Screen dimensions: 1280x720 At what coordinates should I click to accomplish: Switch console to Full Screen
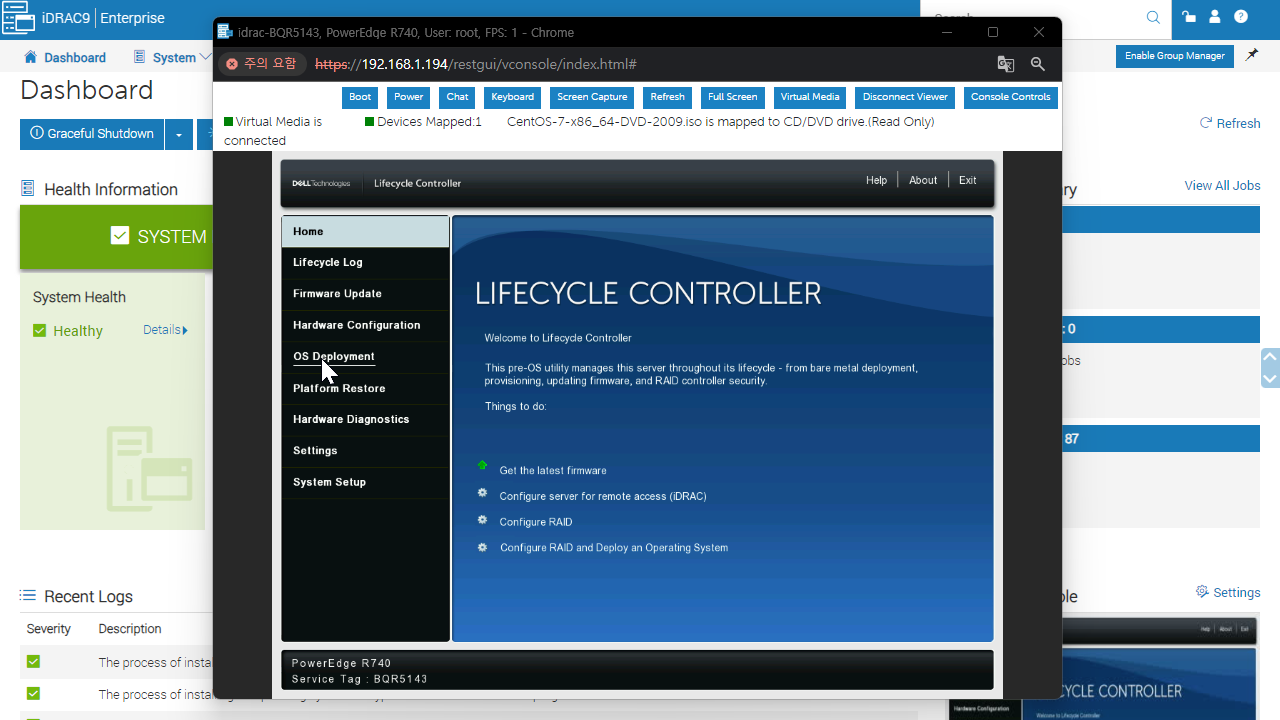coord(732,97)
